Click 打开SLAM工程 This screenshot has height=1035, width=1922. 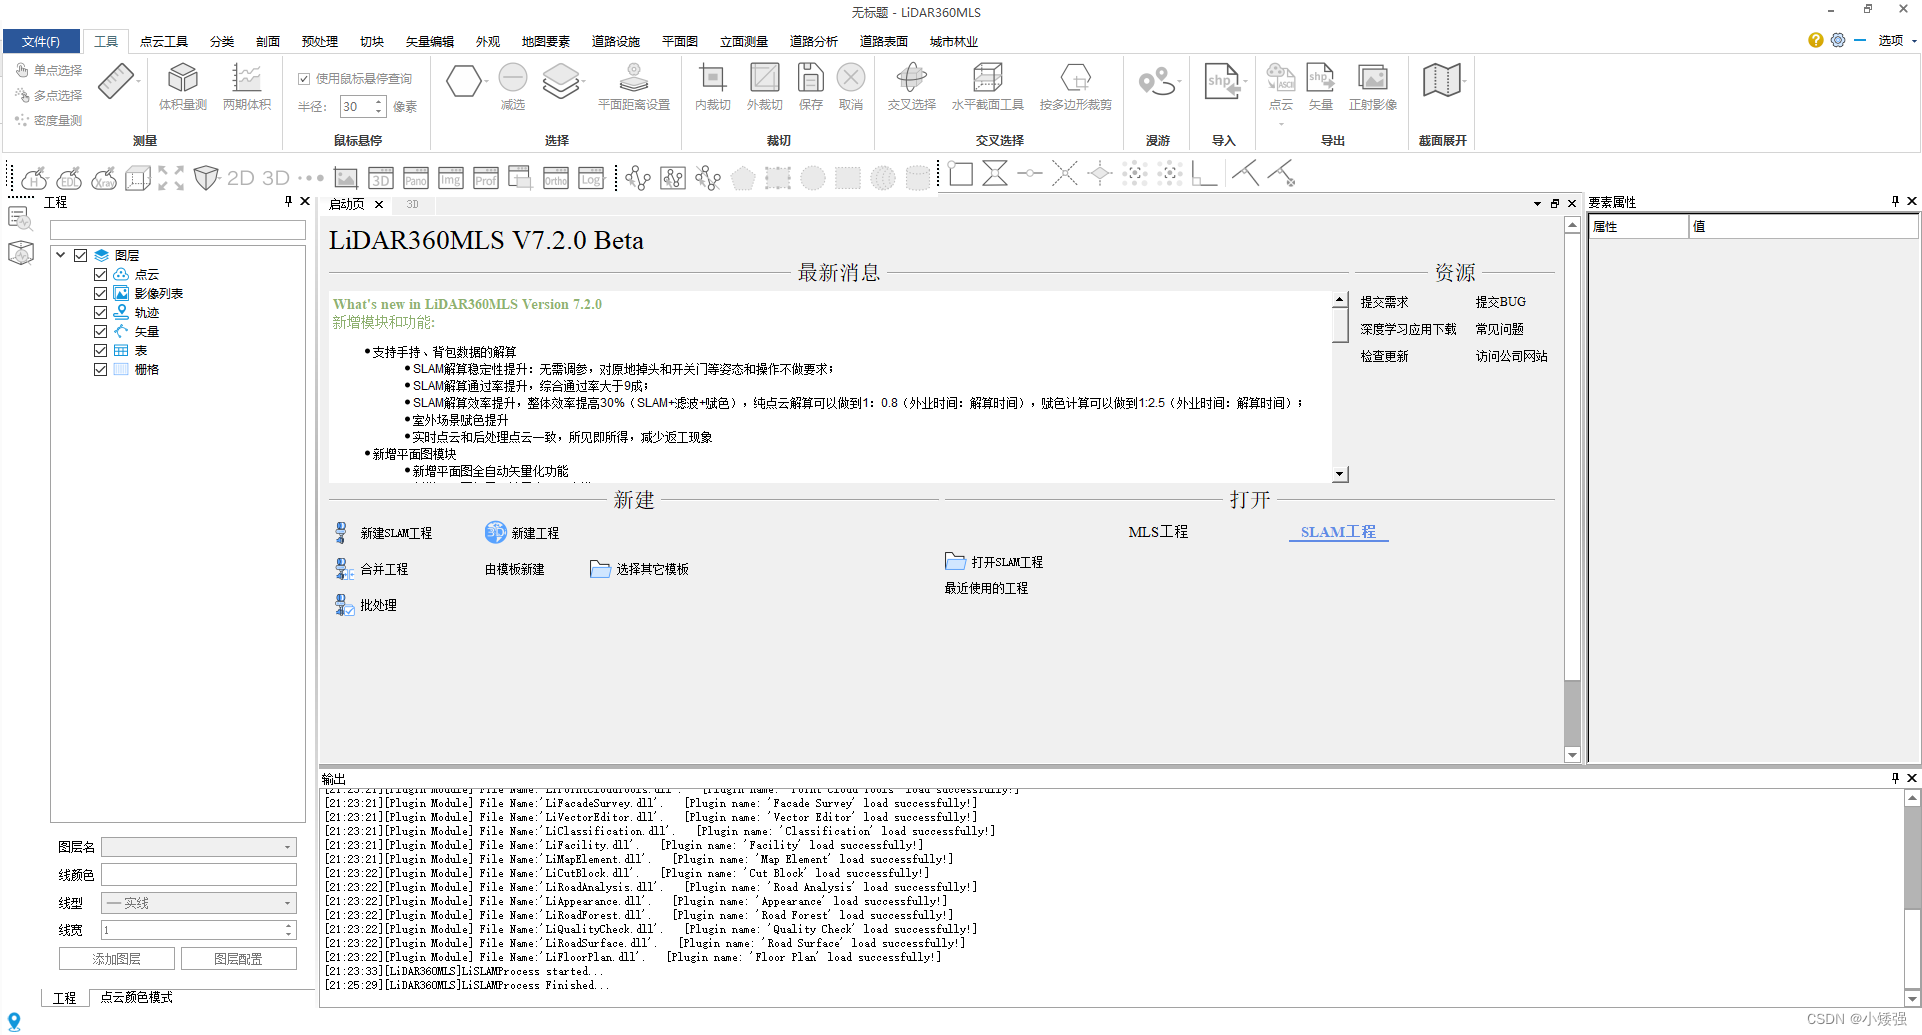tap(994, 562)
